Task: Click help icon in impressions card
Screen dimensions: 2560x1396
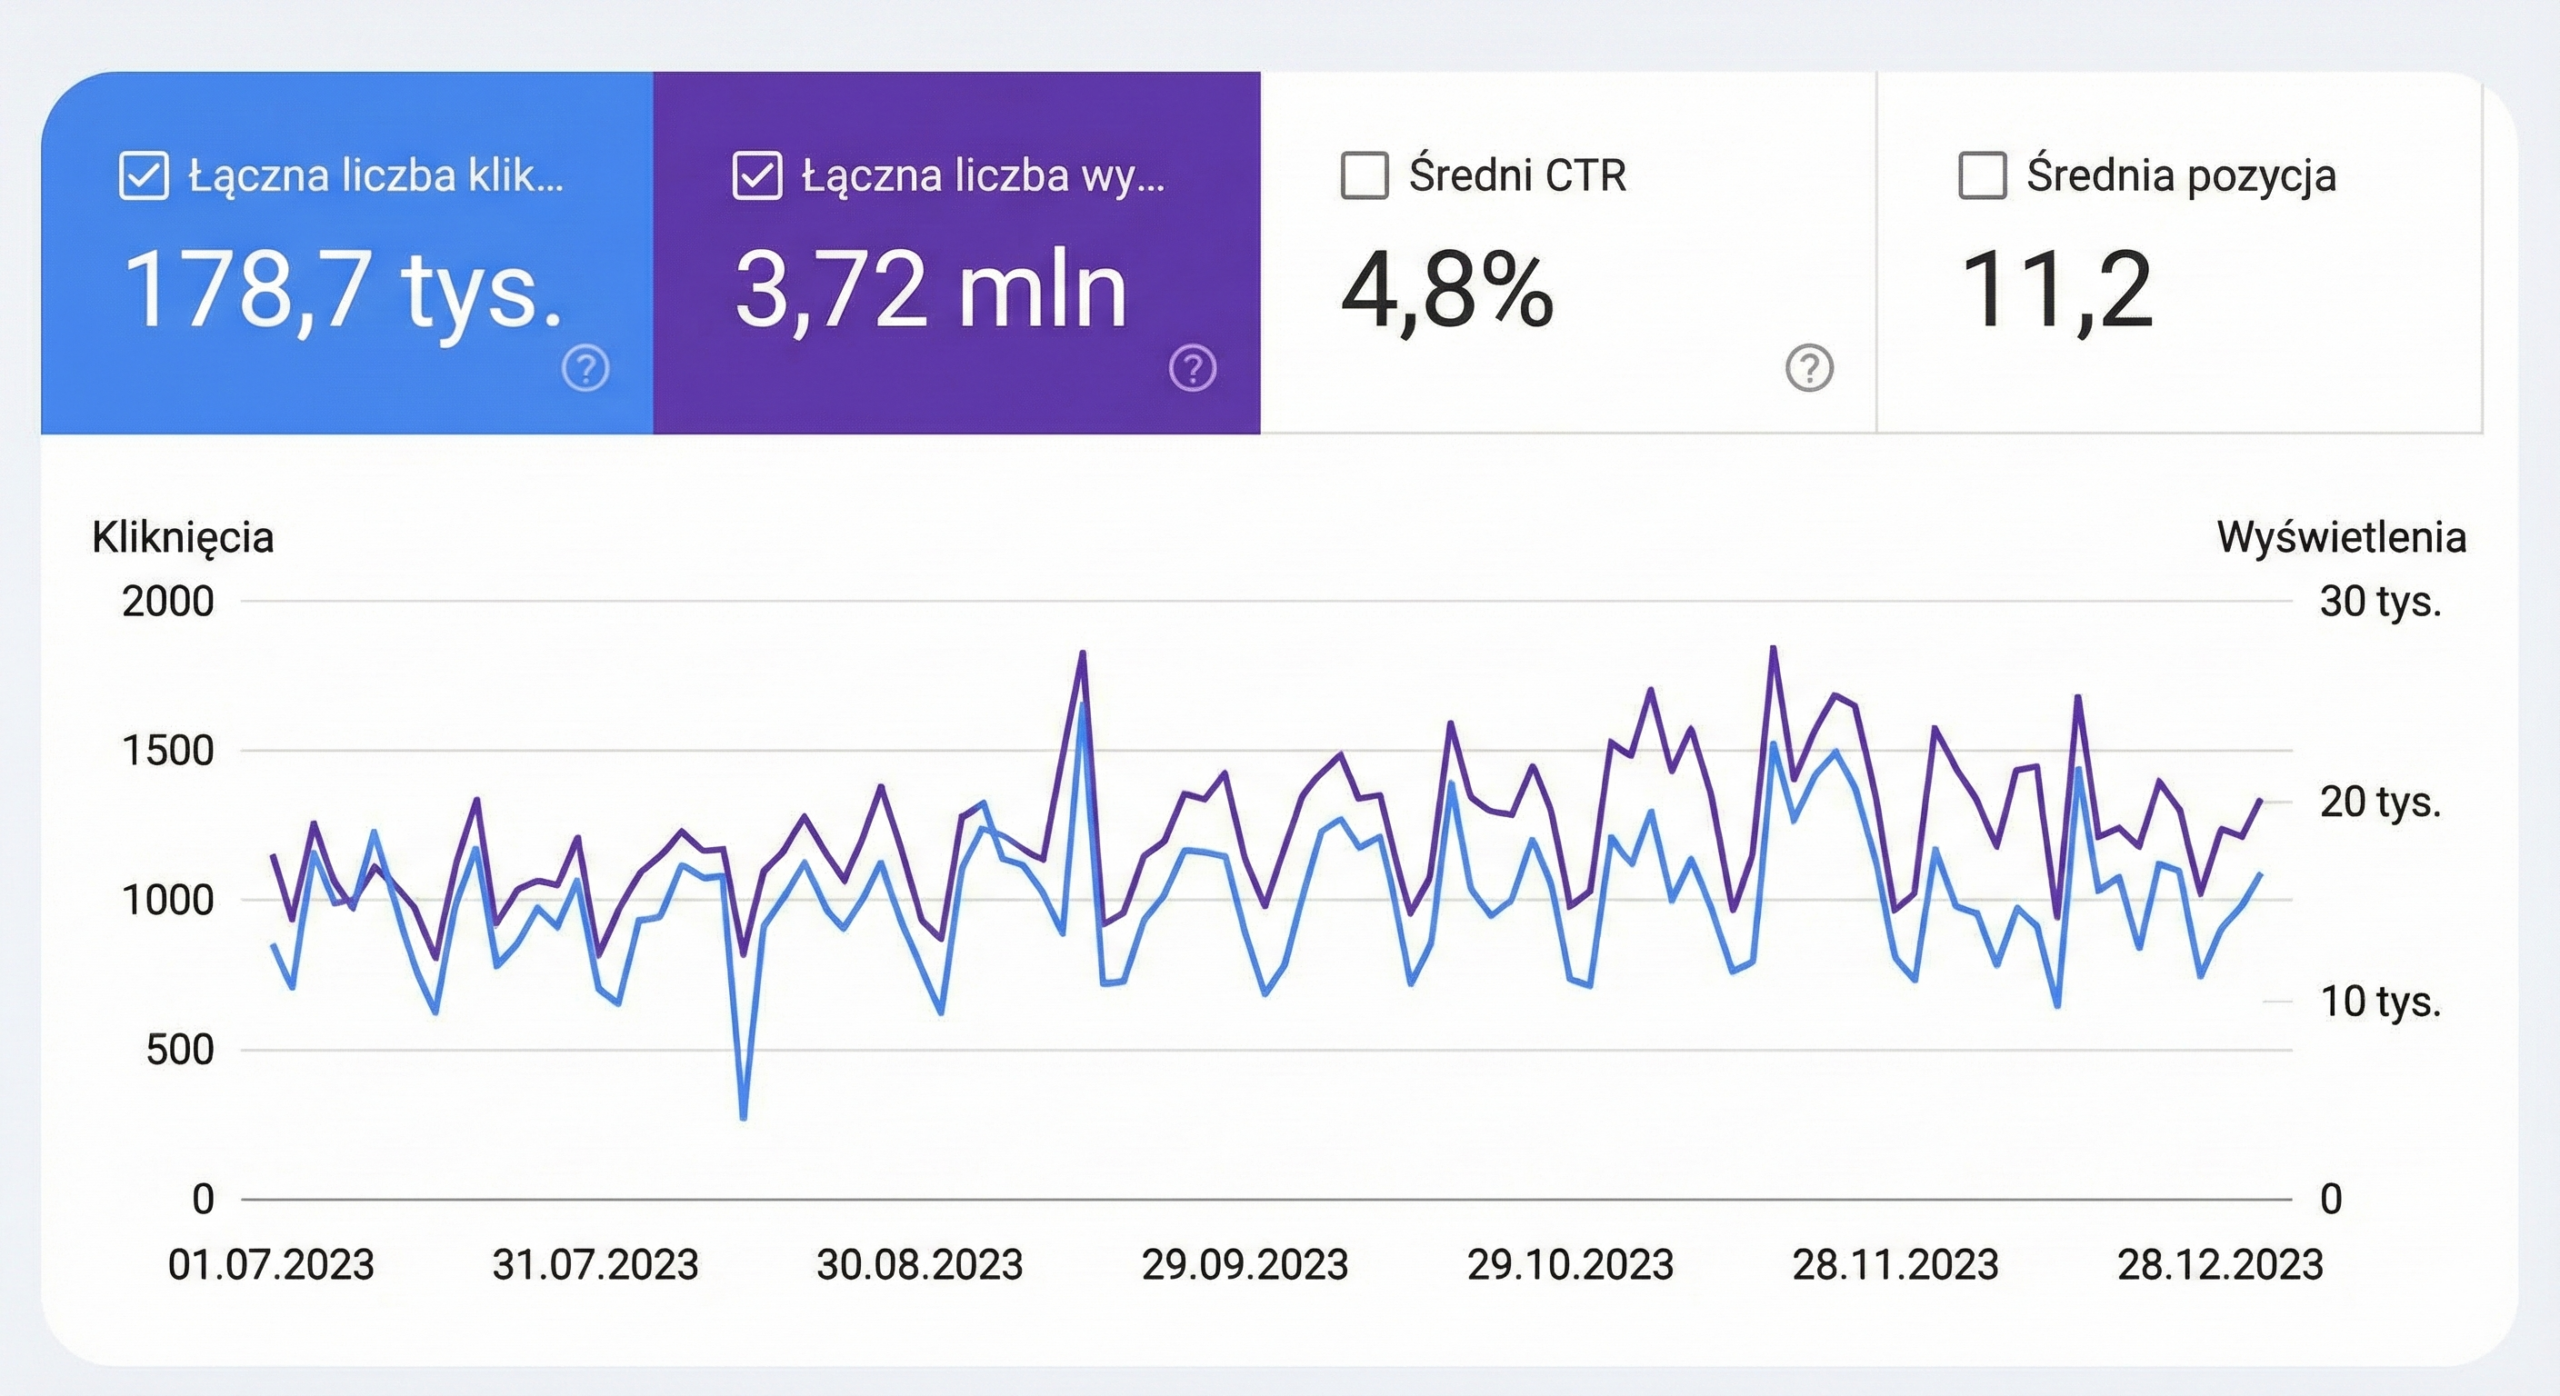Action: [1192, 368]
